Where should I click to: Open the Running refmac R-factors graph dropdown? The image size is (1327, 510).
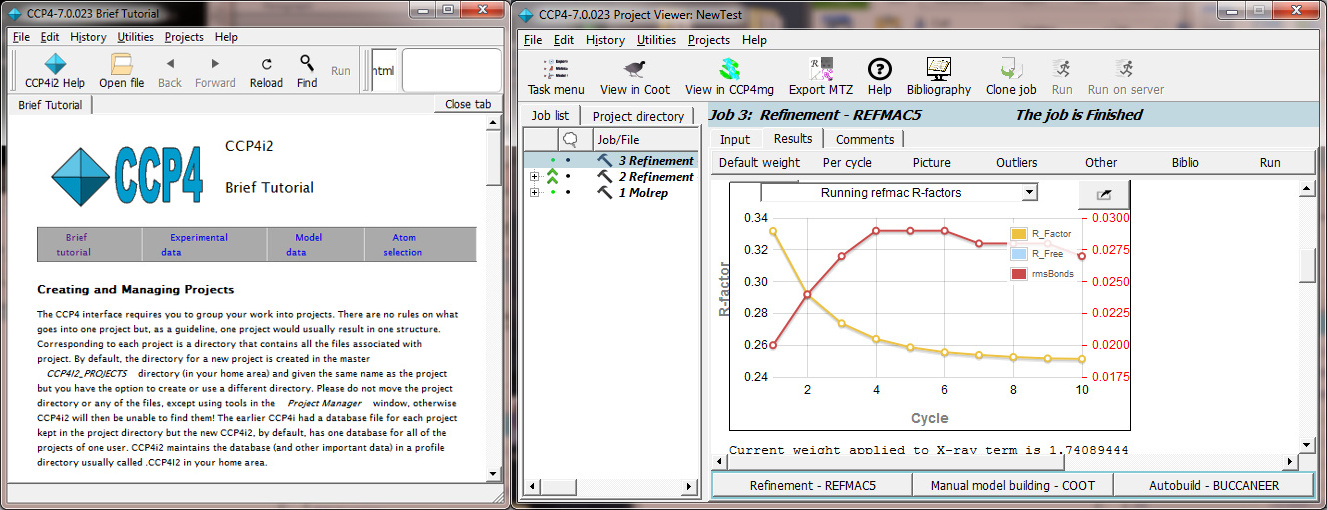tap(899, 192)
